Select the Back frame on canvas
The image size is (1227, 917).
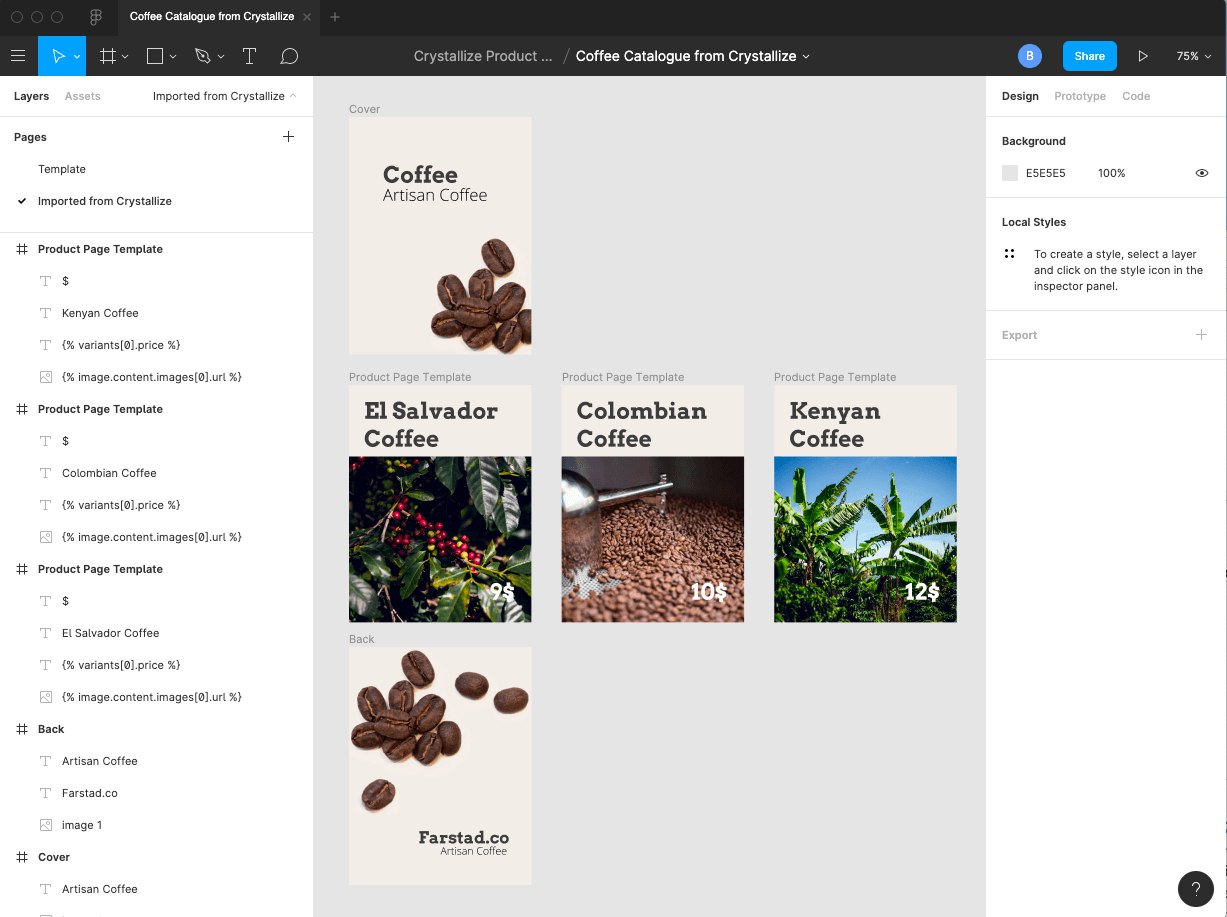tap(440, 766)
